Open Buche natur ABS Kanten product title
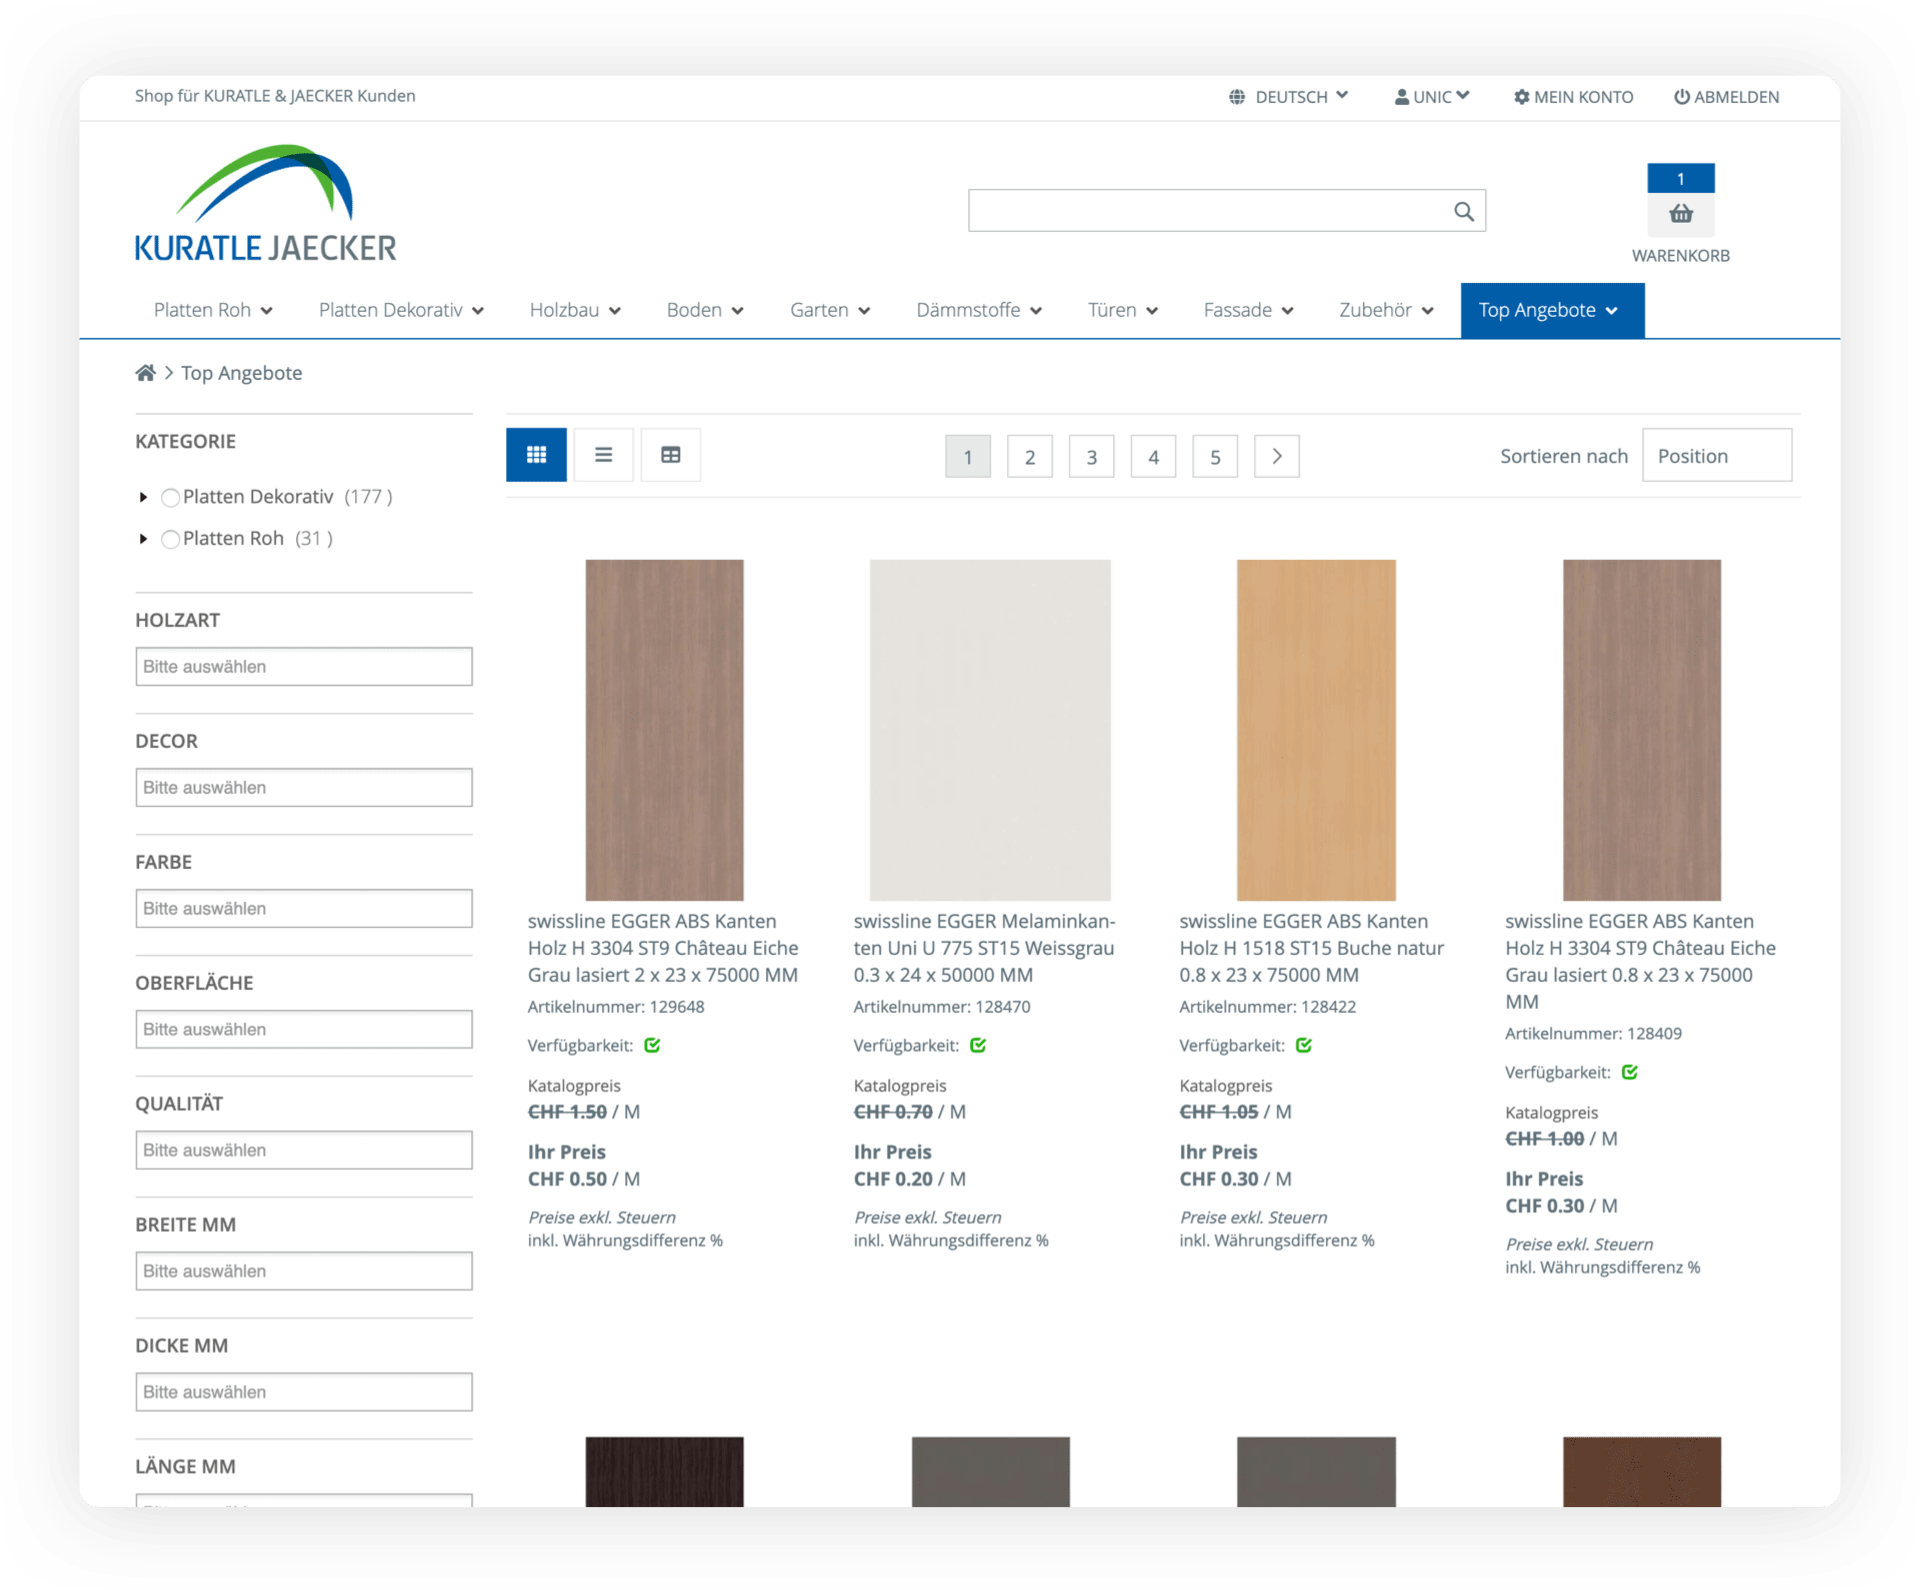The height and width of the screenshot is (1590, 1920). click(x=1312, y=948)
